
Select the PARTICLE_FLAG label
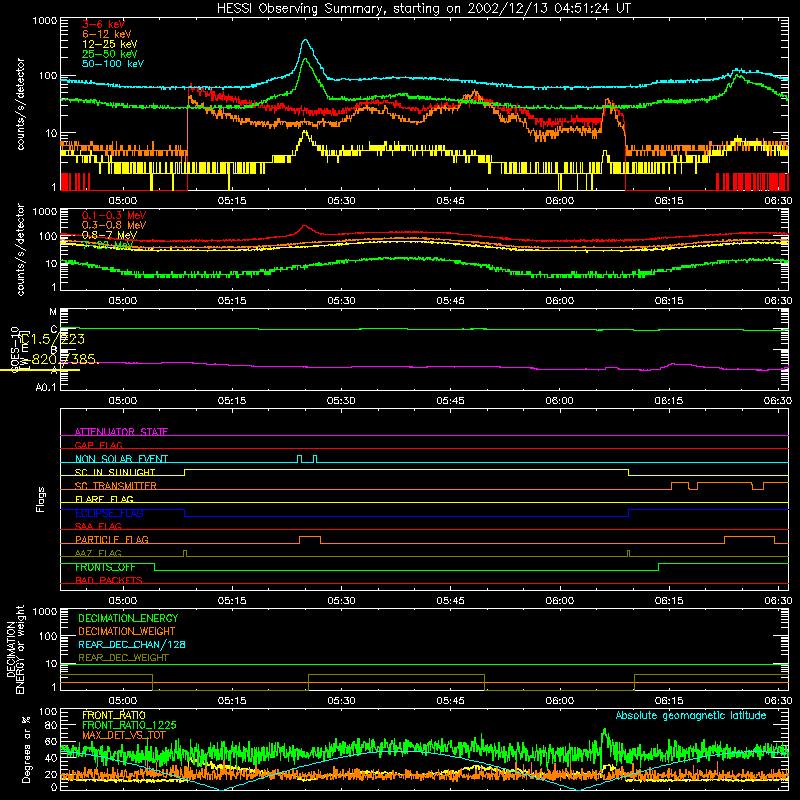(x=112, y=539)
